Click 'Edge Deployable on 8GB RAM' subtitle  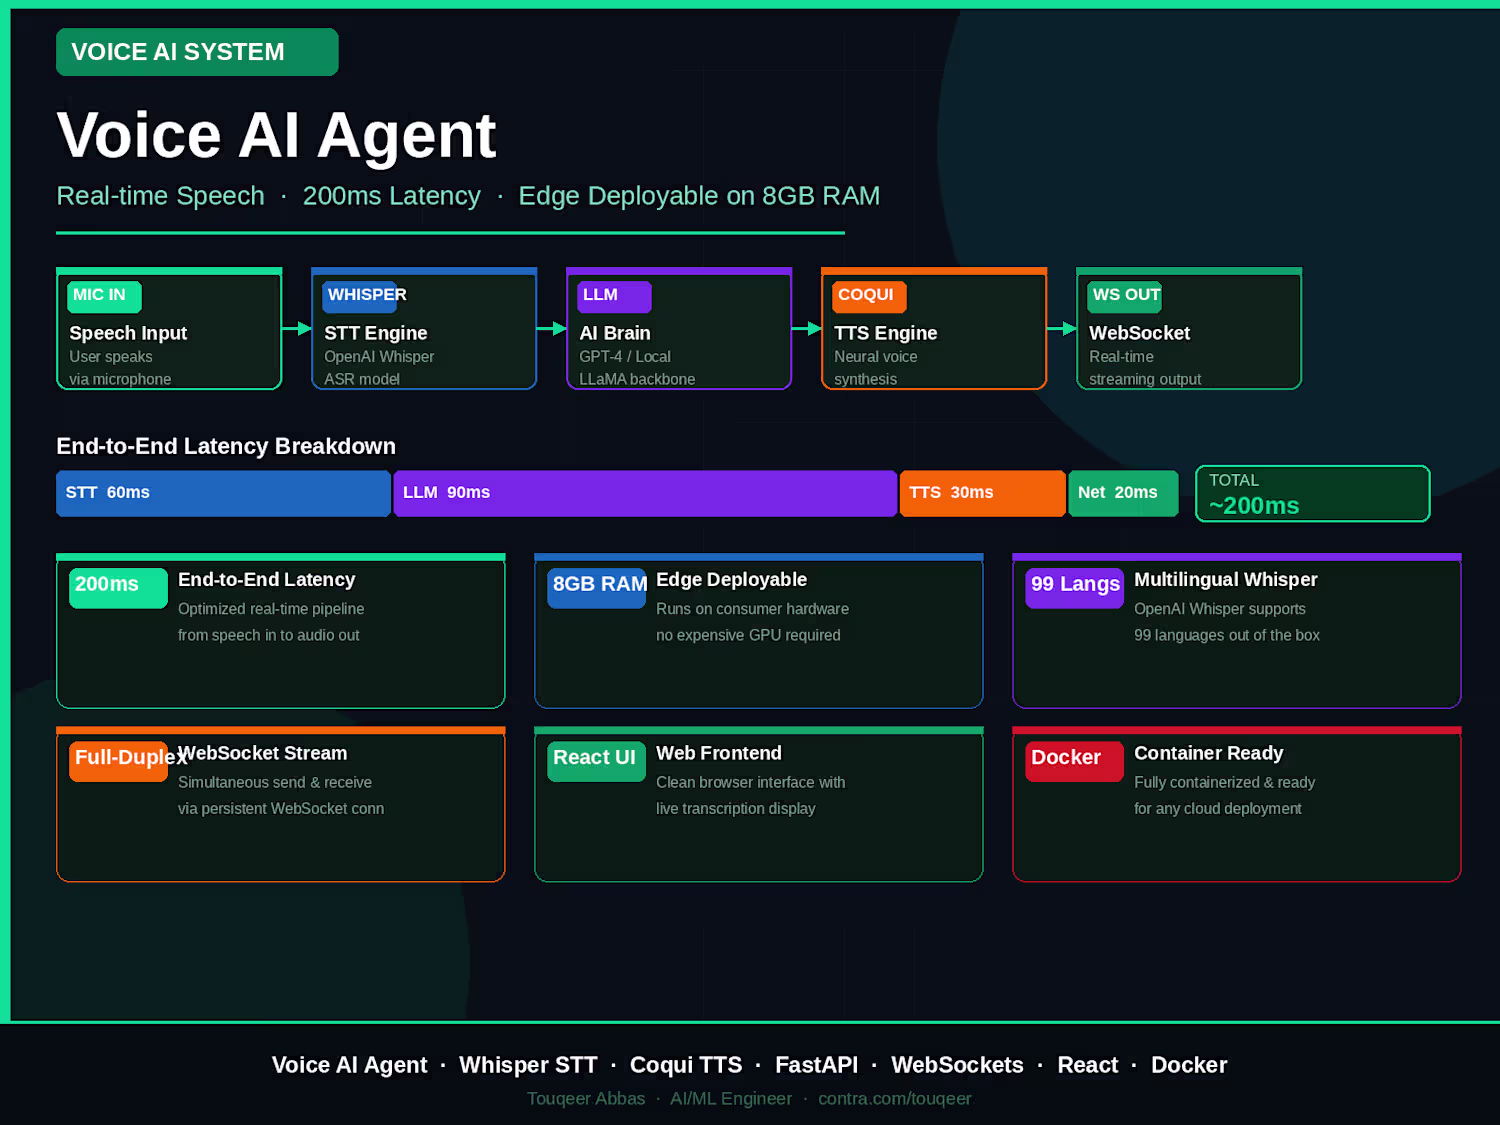[699, 196]
